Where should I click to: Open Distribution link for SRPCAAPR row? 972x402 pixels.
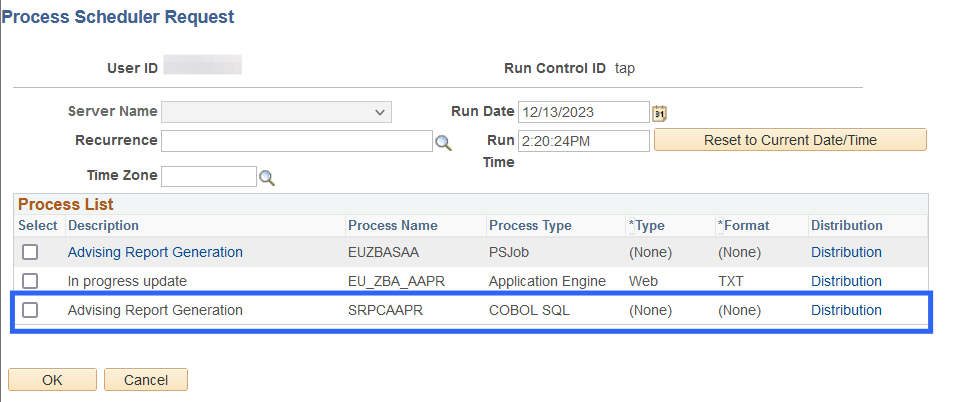click(846, 310)
